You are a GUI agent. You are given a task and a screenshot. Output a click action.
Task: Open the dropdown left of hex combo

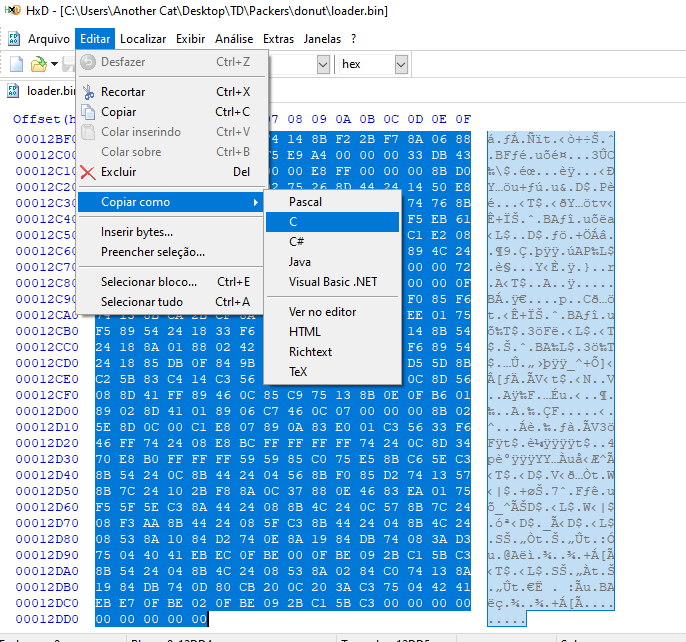click(323, 65)
